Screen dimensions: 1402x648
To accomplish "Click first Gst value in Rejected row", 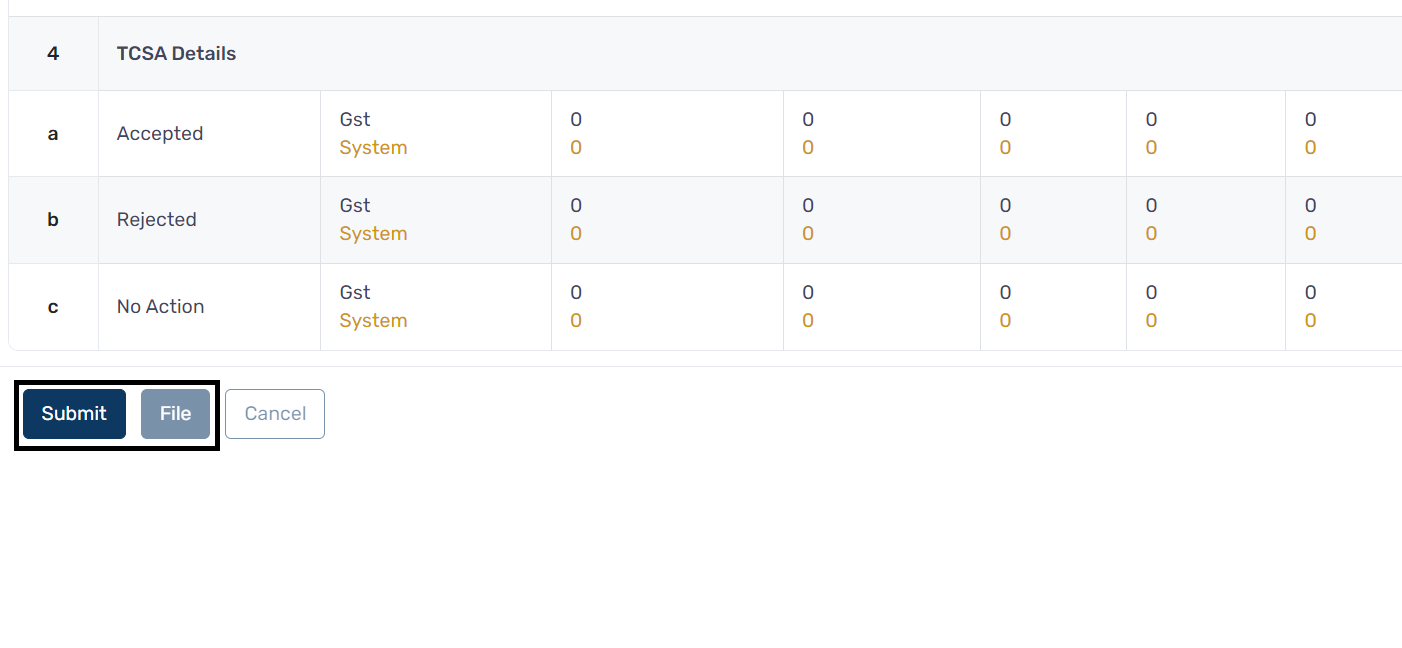I will 576,206.
